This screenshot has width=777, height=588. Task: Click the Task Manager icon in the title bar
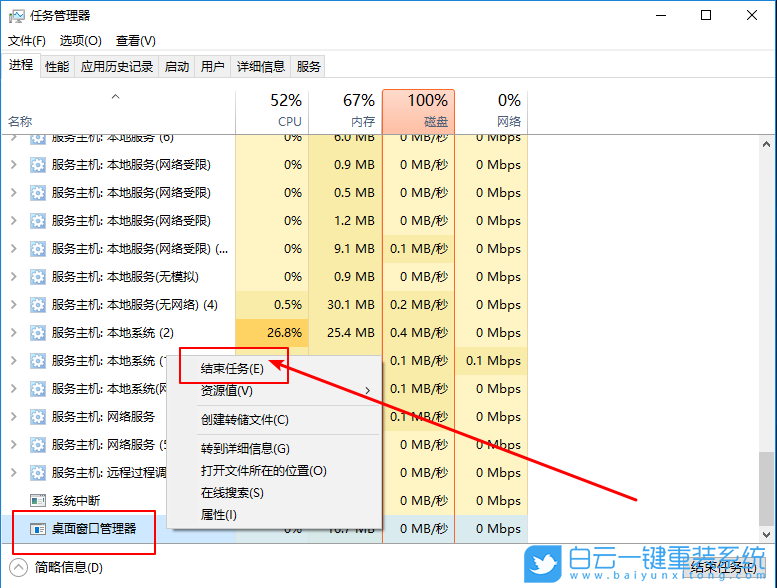[x=16, y=16]
